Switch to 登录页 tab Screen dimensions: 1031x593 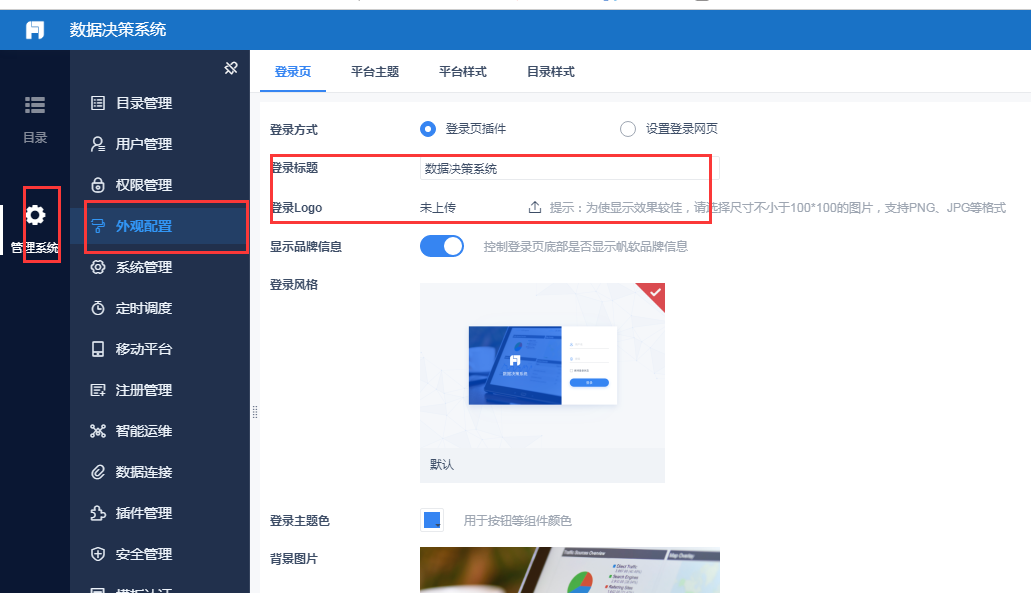pyautogui.click(x=293, y=72)
